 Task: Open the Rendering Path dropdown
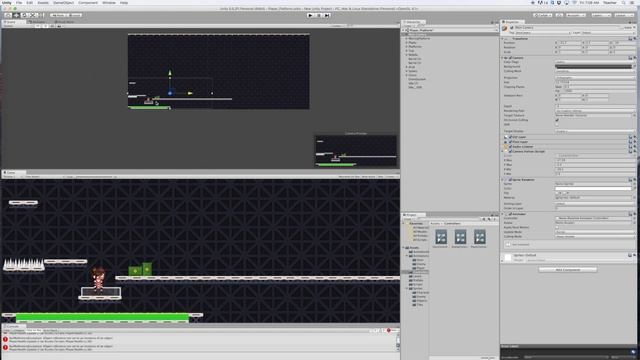(x=595, y=111)
